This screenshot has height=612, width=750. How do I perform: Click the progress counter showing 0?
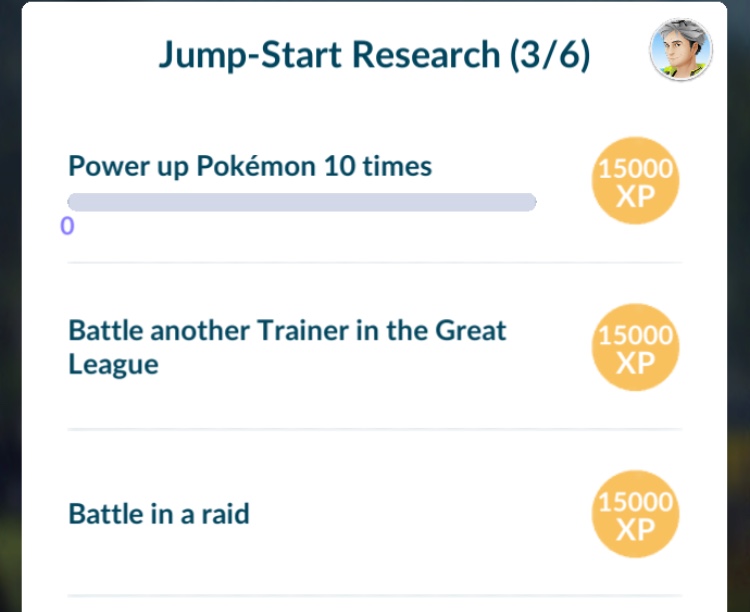[67, 226]
